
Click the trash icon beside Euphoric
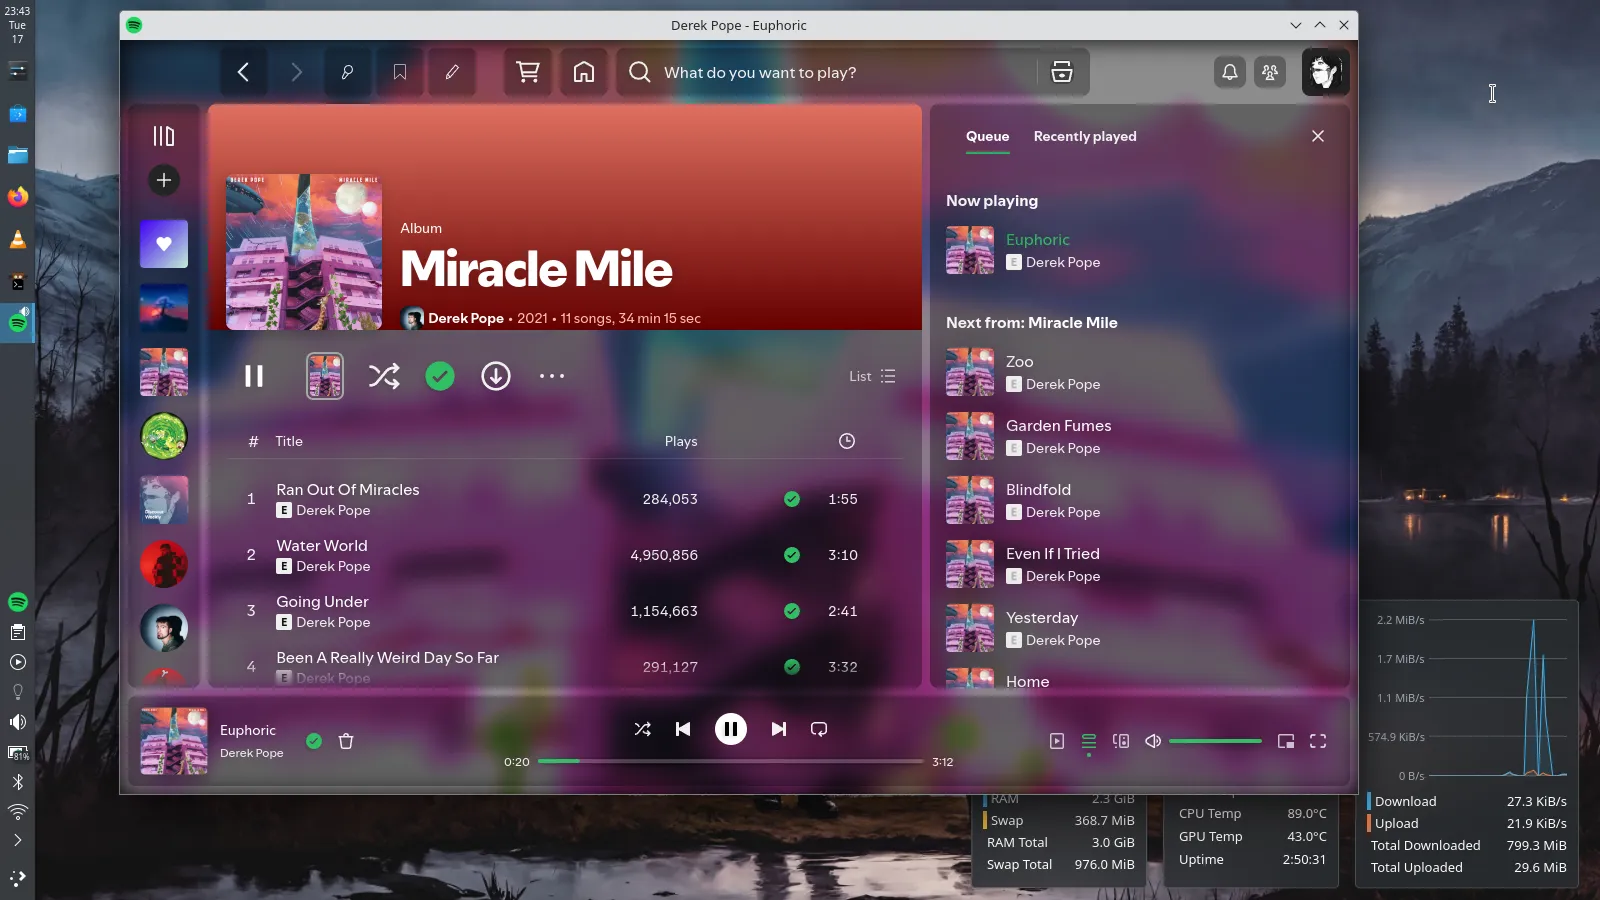(346, 741)
